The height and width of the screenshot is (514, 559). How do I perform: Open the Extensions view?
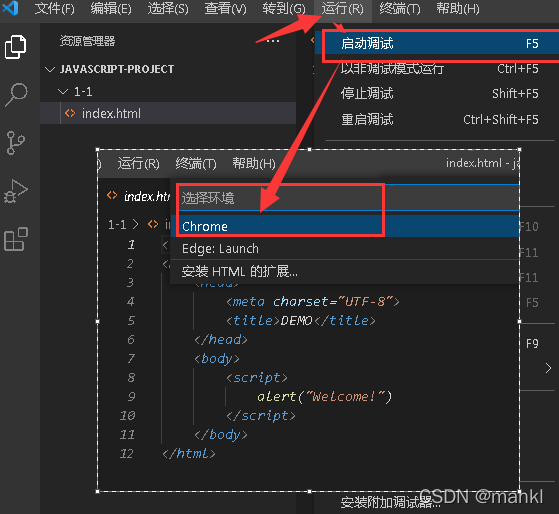point(16,239)
